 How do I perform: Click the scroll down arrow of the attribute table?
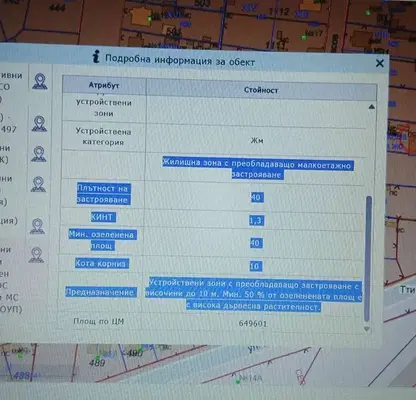[367, 329]
